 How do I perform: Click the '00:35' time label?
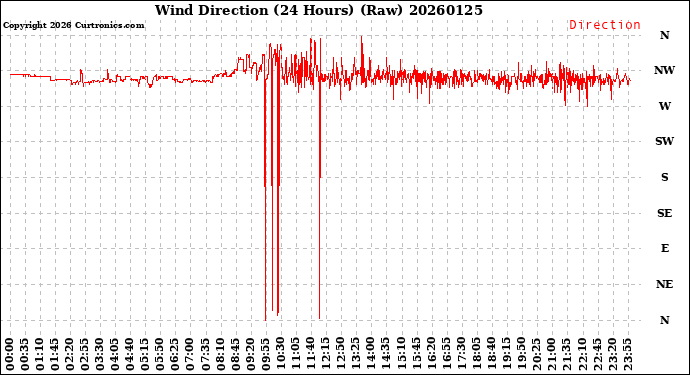point(25,354)
